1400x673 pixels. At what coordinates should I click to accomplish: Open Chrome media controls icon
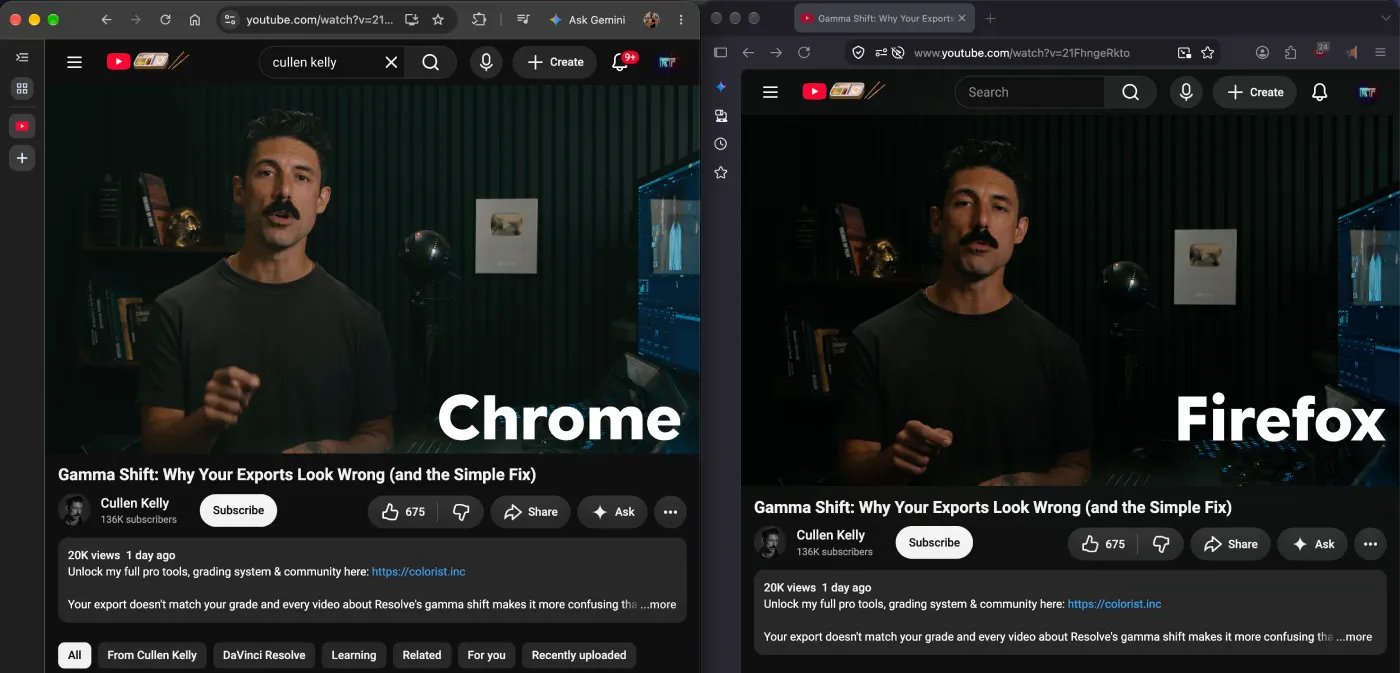pos(523,19)
